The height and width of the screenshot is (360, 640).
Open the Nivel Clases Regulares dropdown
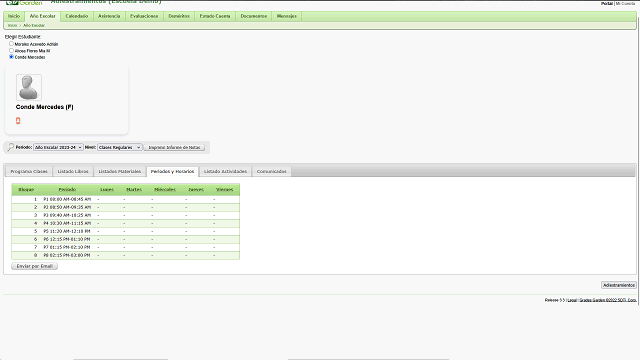click(x=120, y=147)
